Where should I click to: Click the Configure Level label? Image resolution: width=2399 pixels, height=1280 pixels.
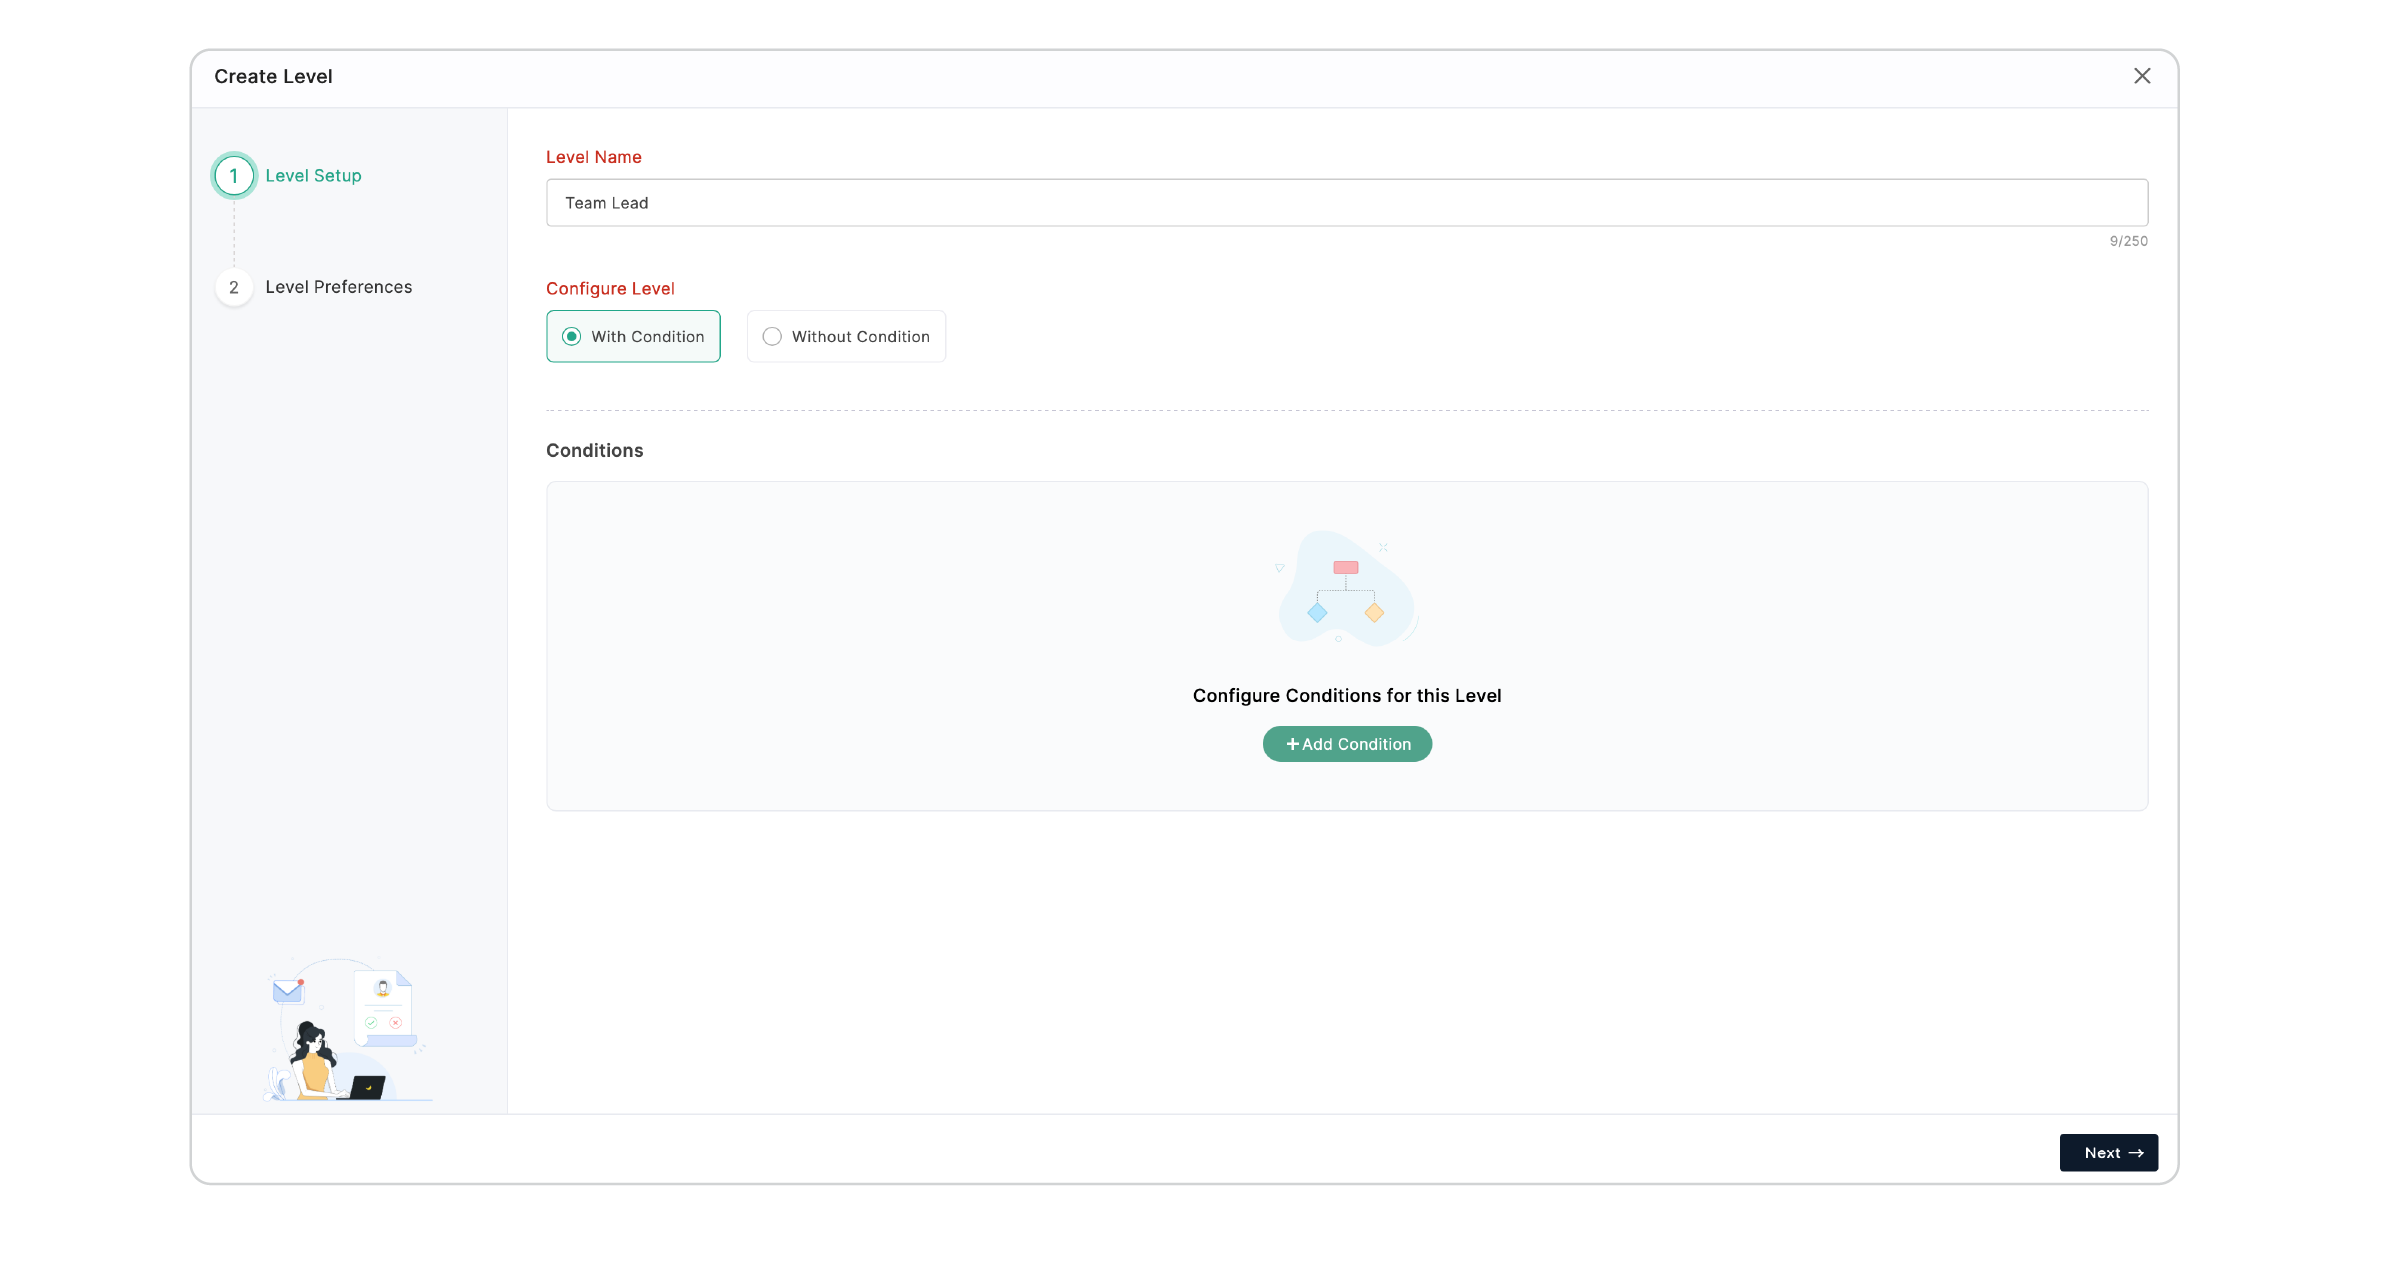[610, 289]
